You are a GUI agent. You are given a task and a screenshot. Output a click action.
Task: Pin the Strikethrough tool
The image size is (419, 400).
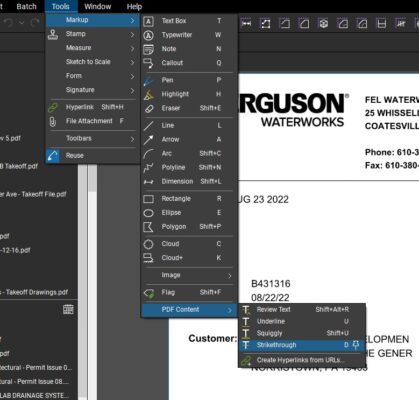point(356,345)
